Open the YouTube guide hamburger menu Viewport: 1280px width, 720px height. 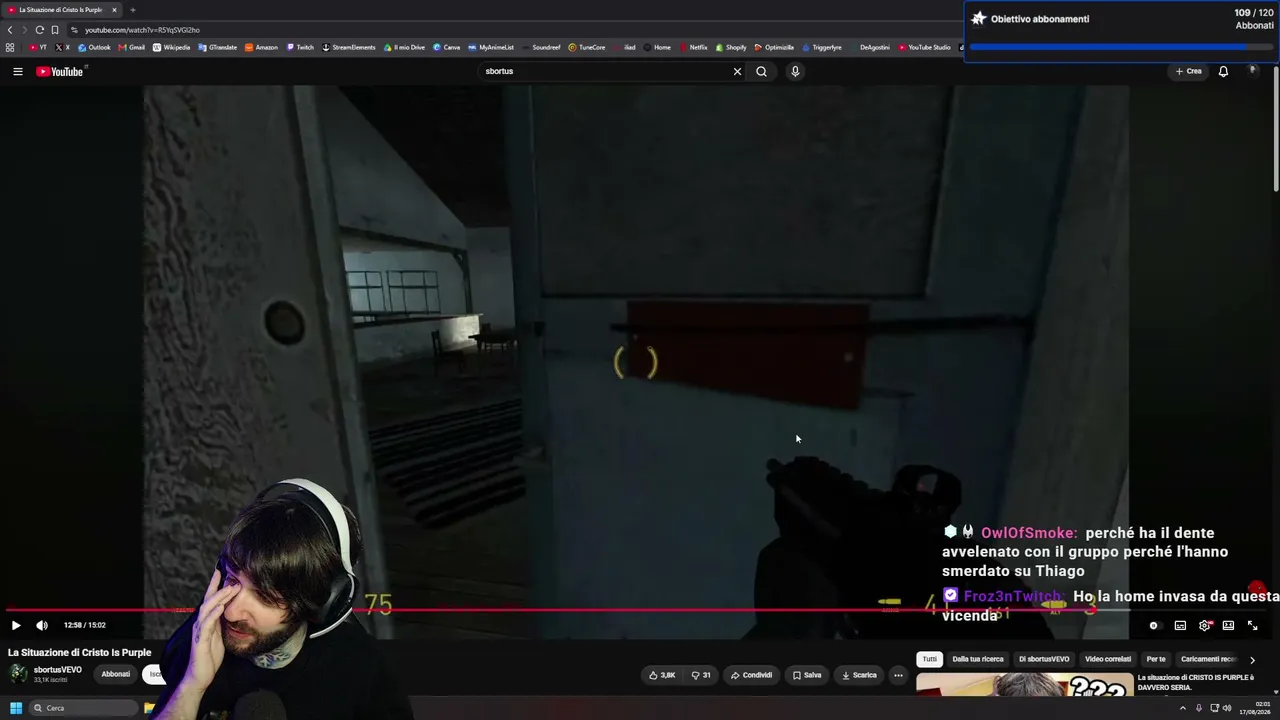18,71
